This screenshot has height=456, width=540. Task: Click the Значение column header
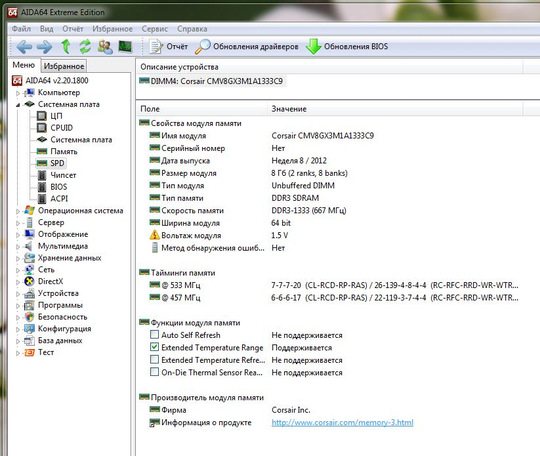(x=395, y=109)
